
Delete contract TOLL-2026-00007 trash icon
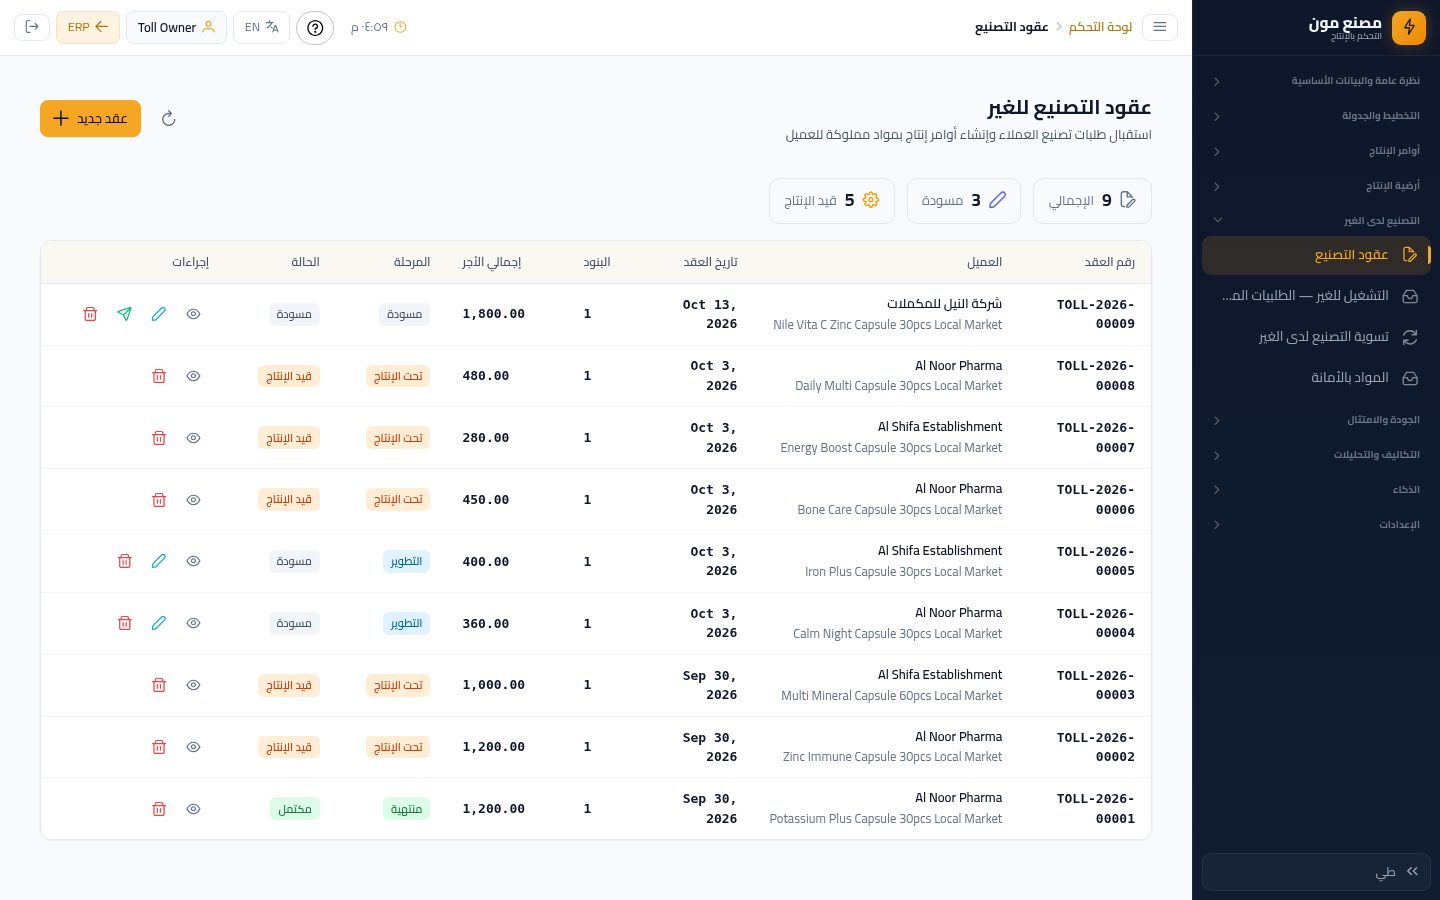[x=159, y=438]
